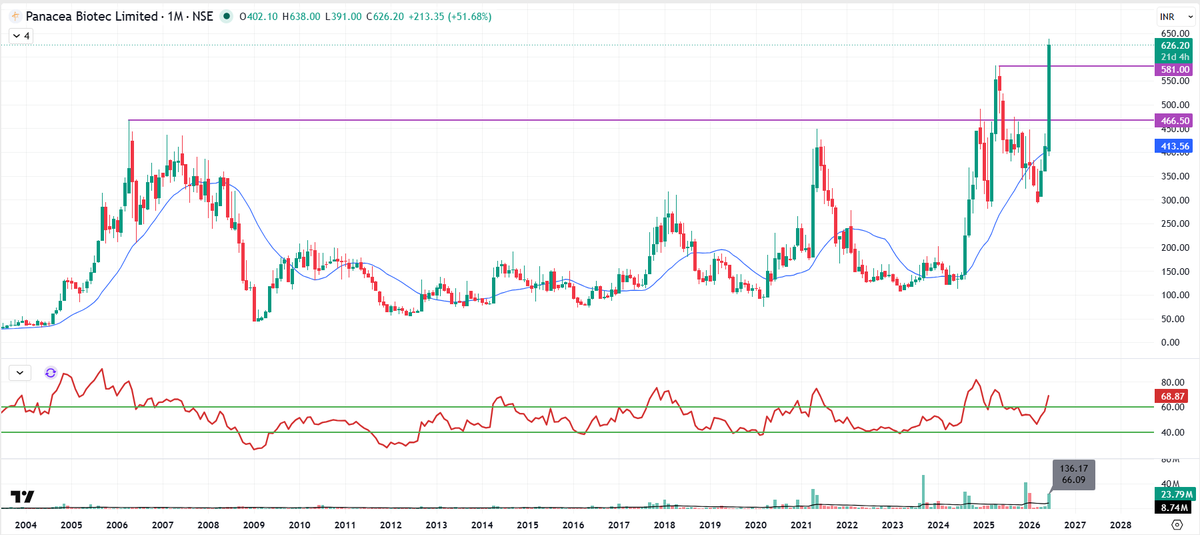Click the Panacea Biotec company logo icon
The height and width of the screenshot is (535, 1200).
[13, 17]
